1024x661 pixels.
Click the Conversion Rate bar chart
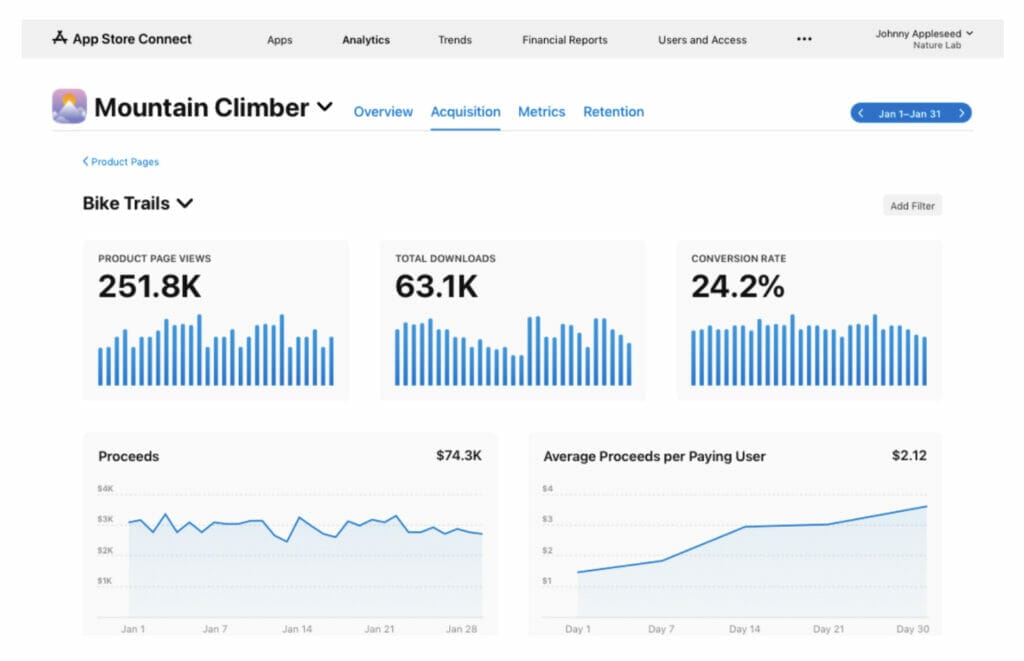tap(808, 350)
